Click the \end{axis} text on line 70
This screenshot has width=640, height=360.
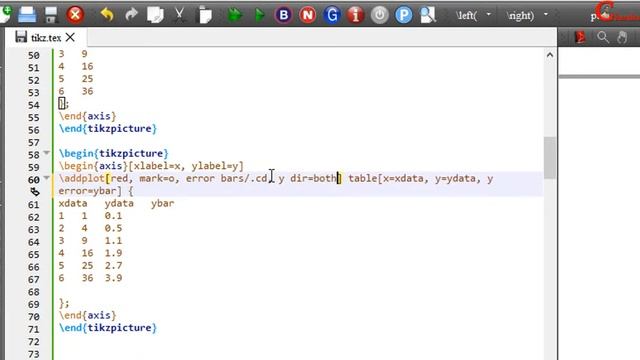click(87, 315)
